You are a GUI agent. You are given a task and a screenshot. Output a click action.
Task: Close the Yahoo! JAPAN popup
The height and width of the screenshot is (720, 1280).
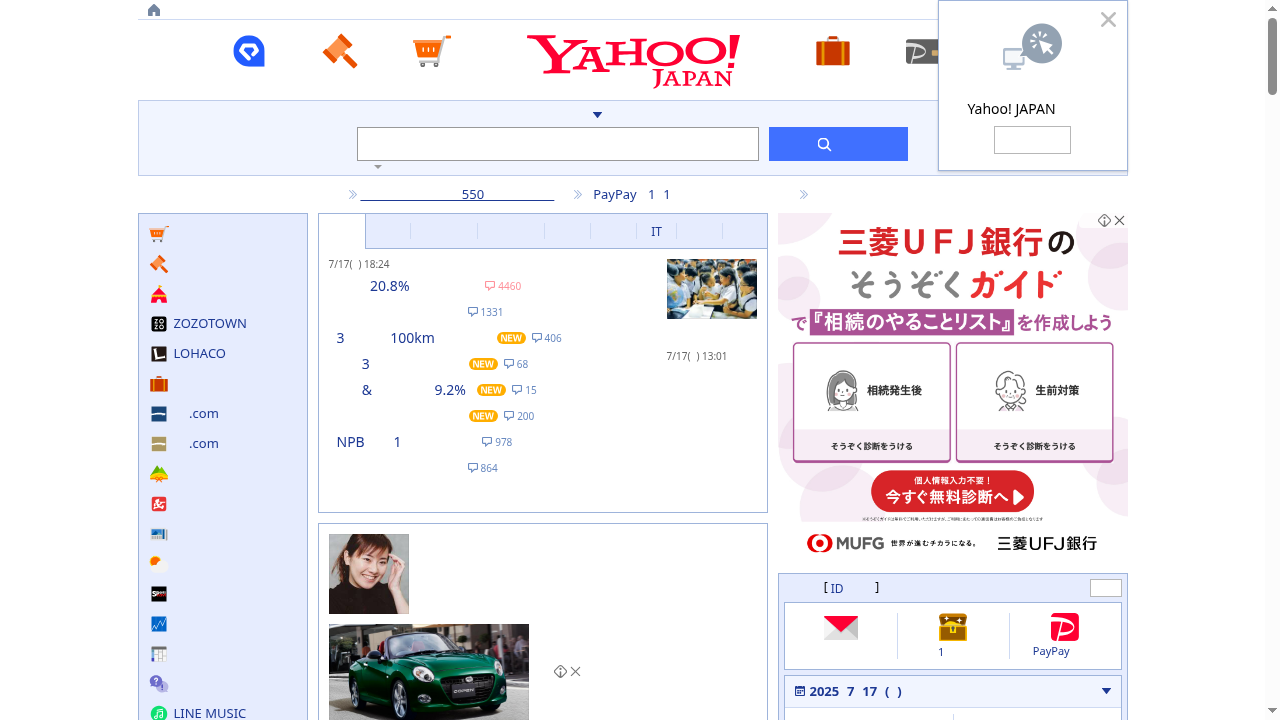tap(1108, 19)
